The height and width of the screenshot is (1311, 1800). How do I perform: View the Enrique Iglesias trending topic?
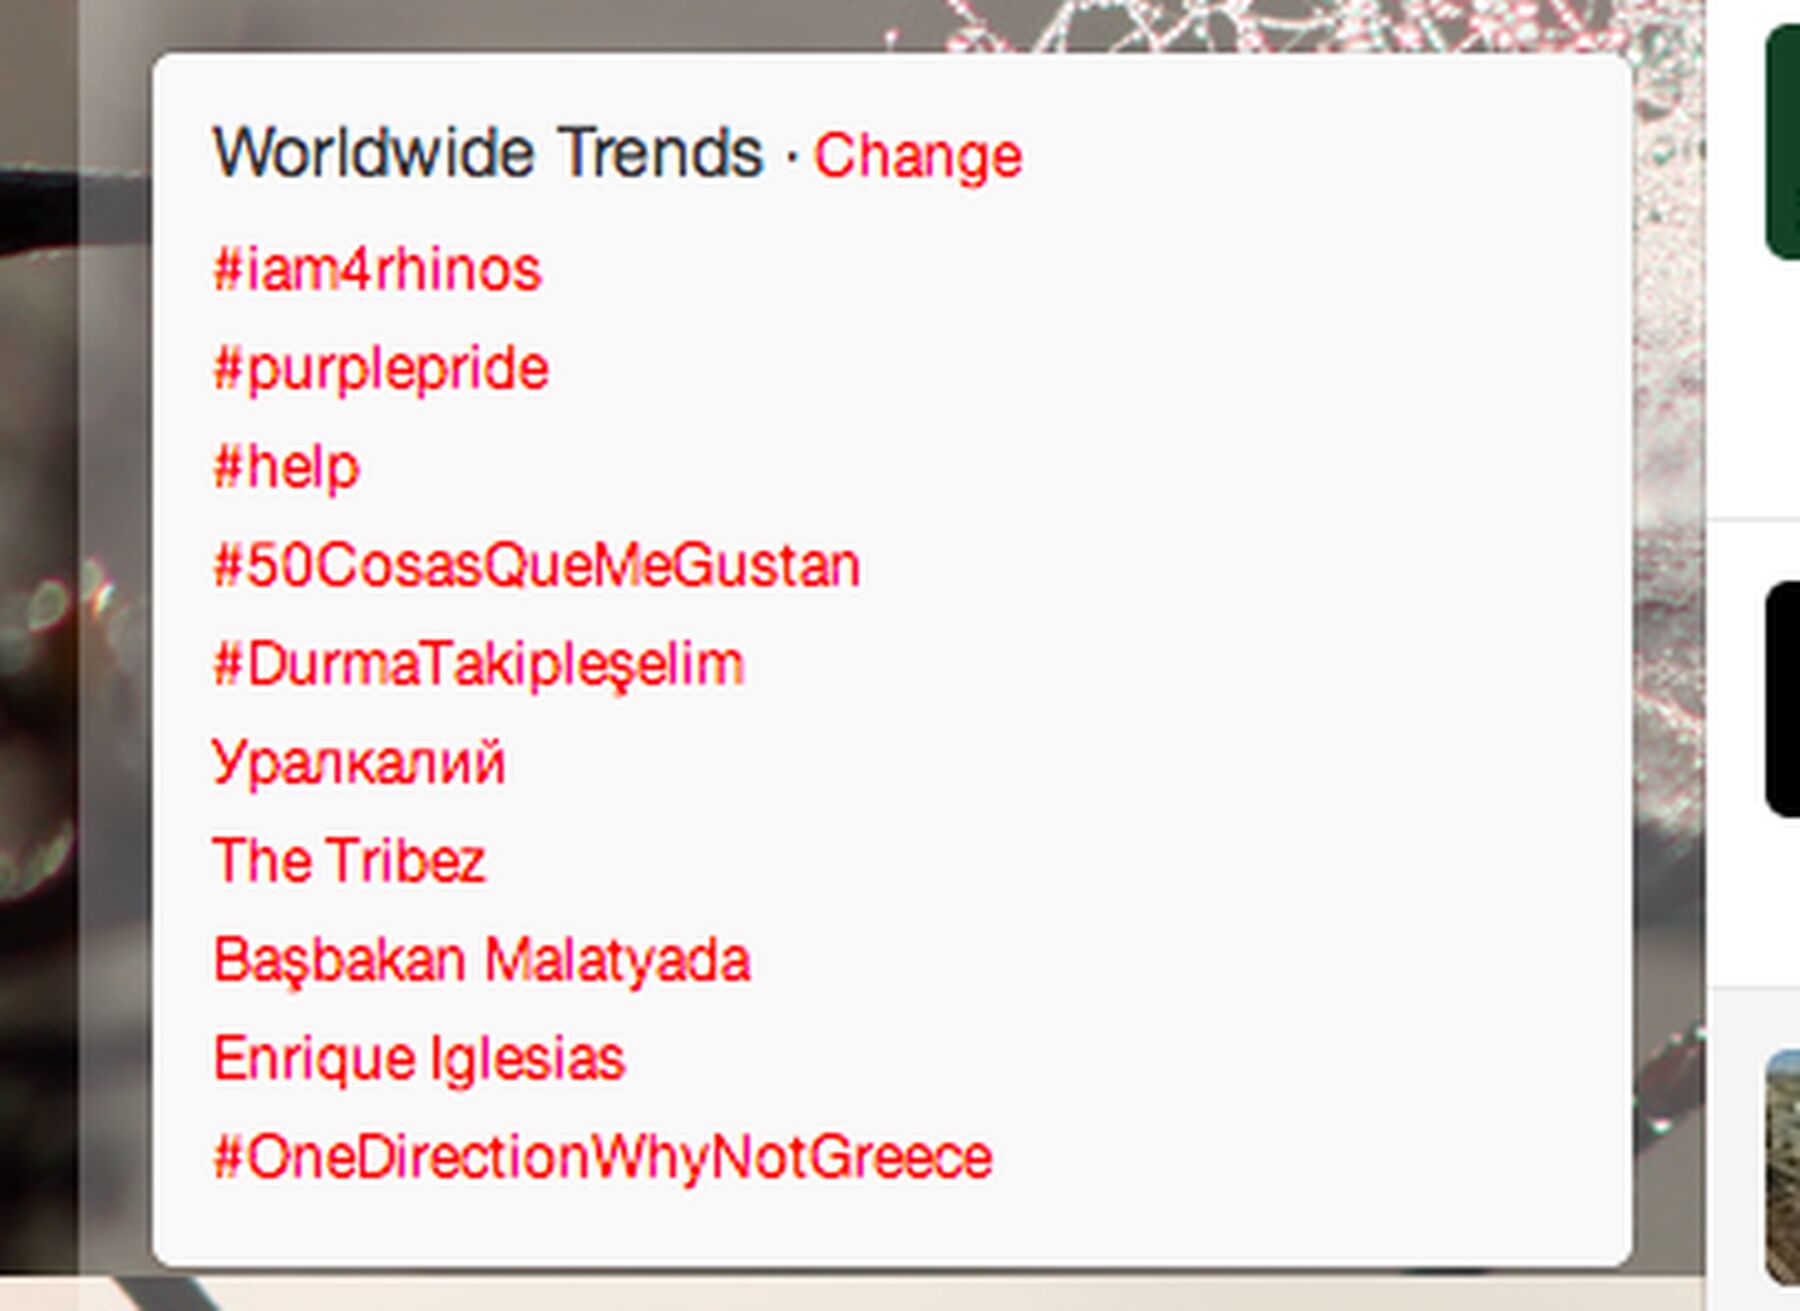pos(419,1058)
